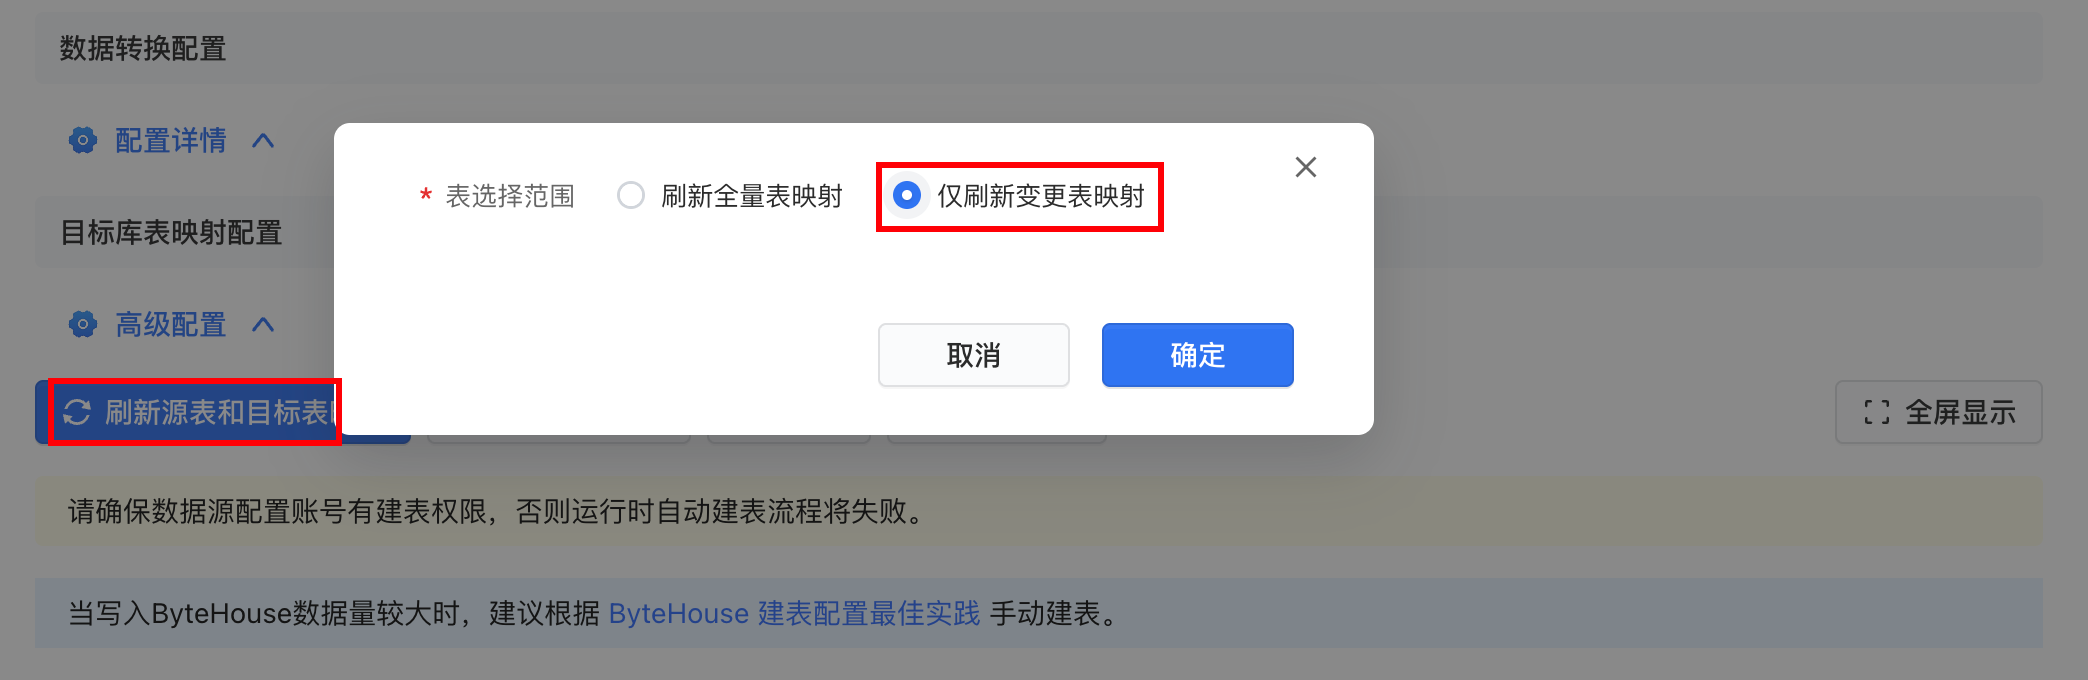Open the ByteHouse 建表配置最佳实践 link

click(795, 613)
